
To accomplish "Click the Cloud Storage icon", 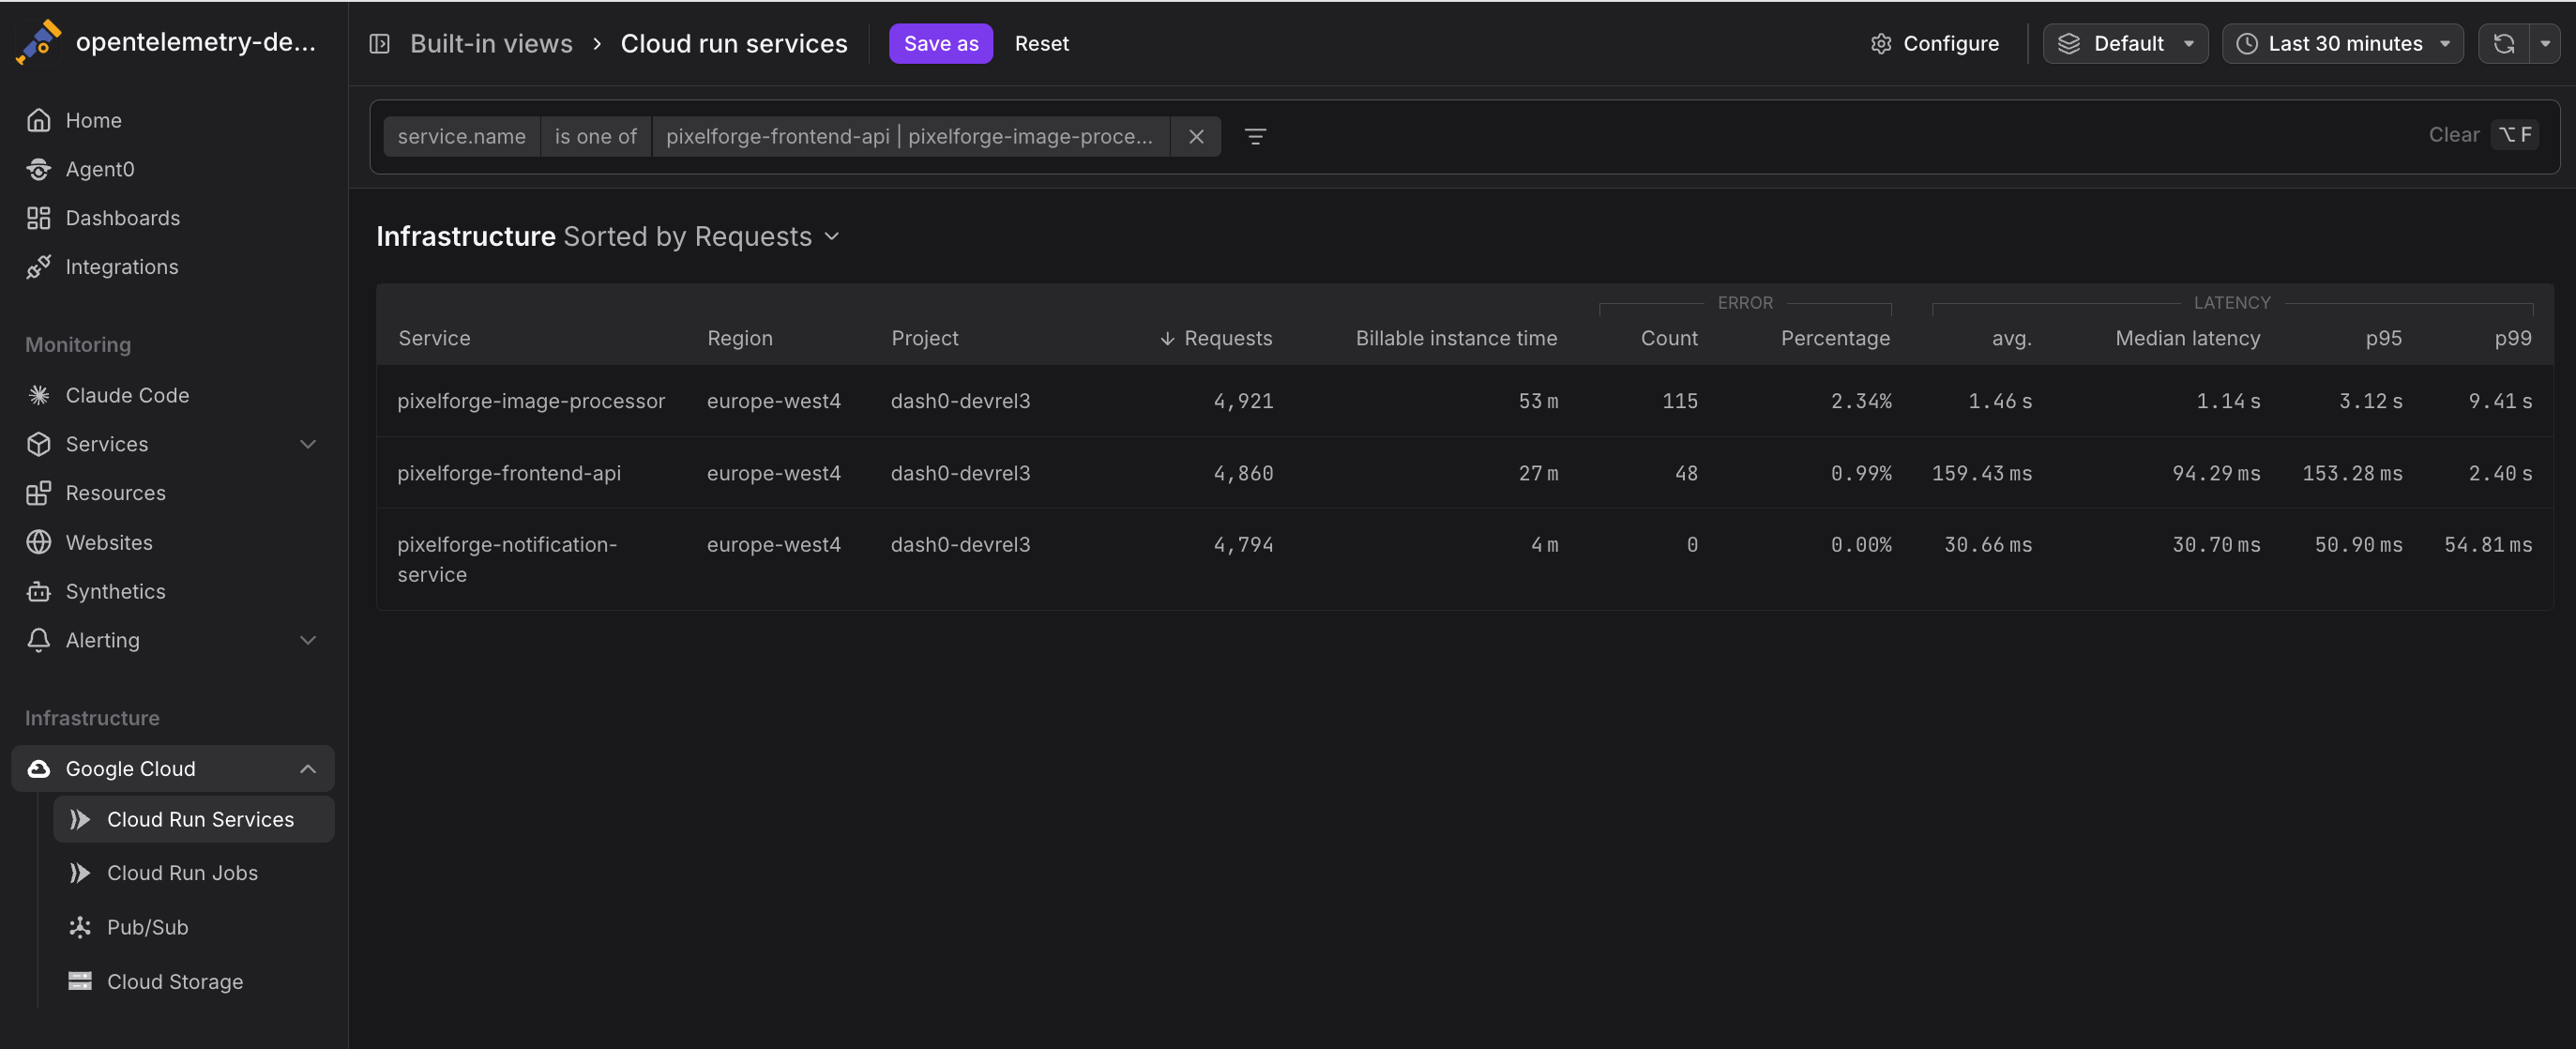I will click(x=80, y=981).
